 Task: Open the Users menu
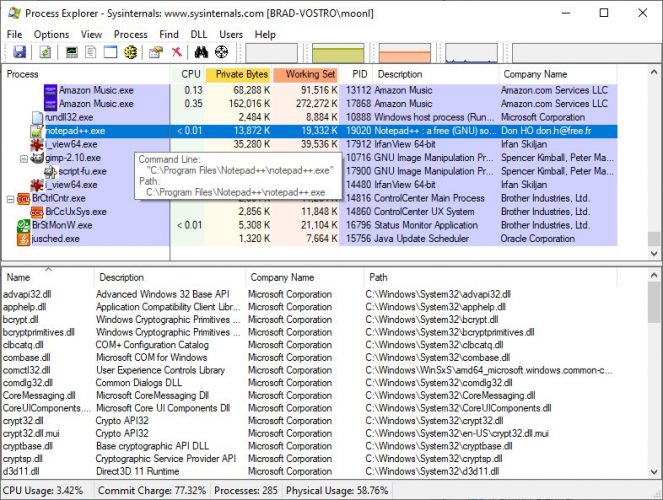click(x=231, y=34)
